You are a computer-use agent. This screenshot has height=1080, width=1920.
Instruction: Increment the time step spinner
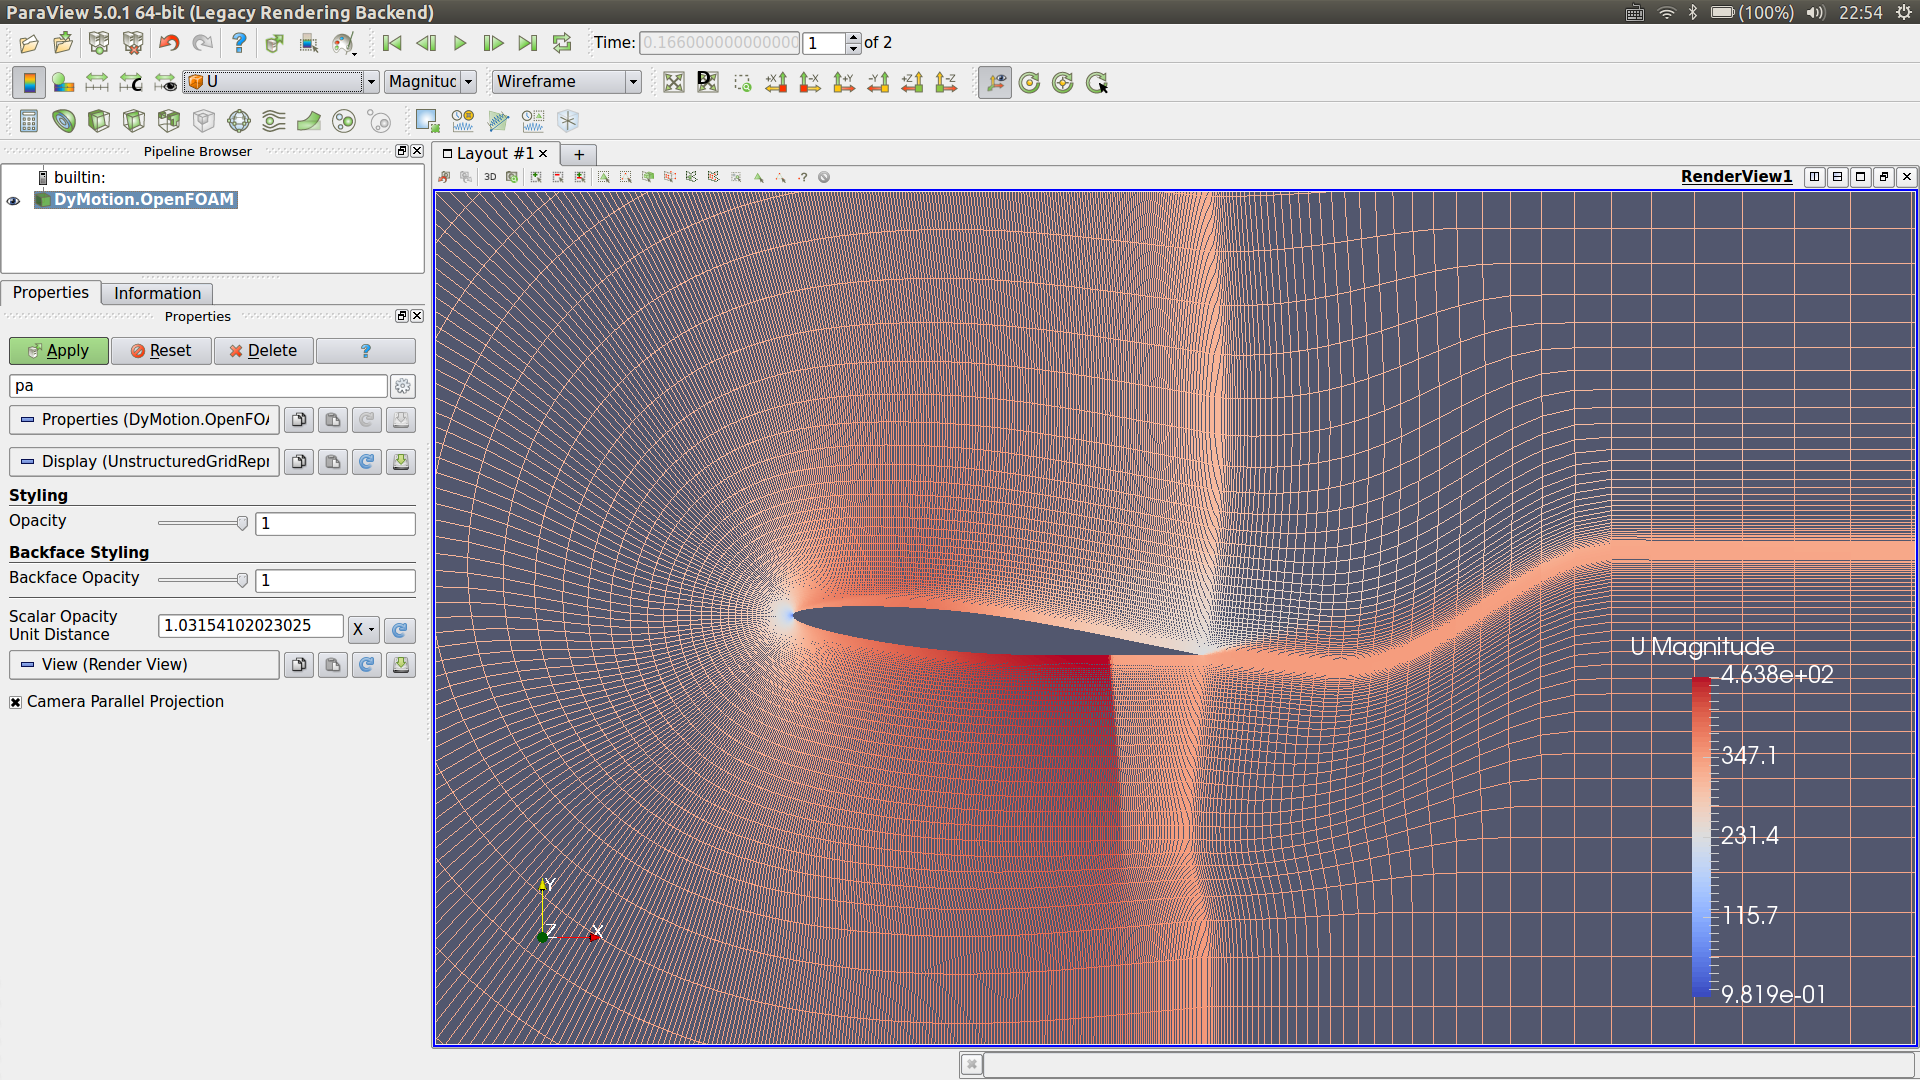853,38
